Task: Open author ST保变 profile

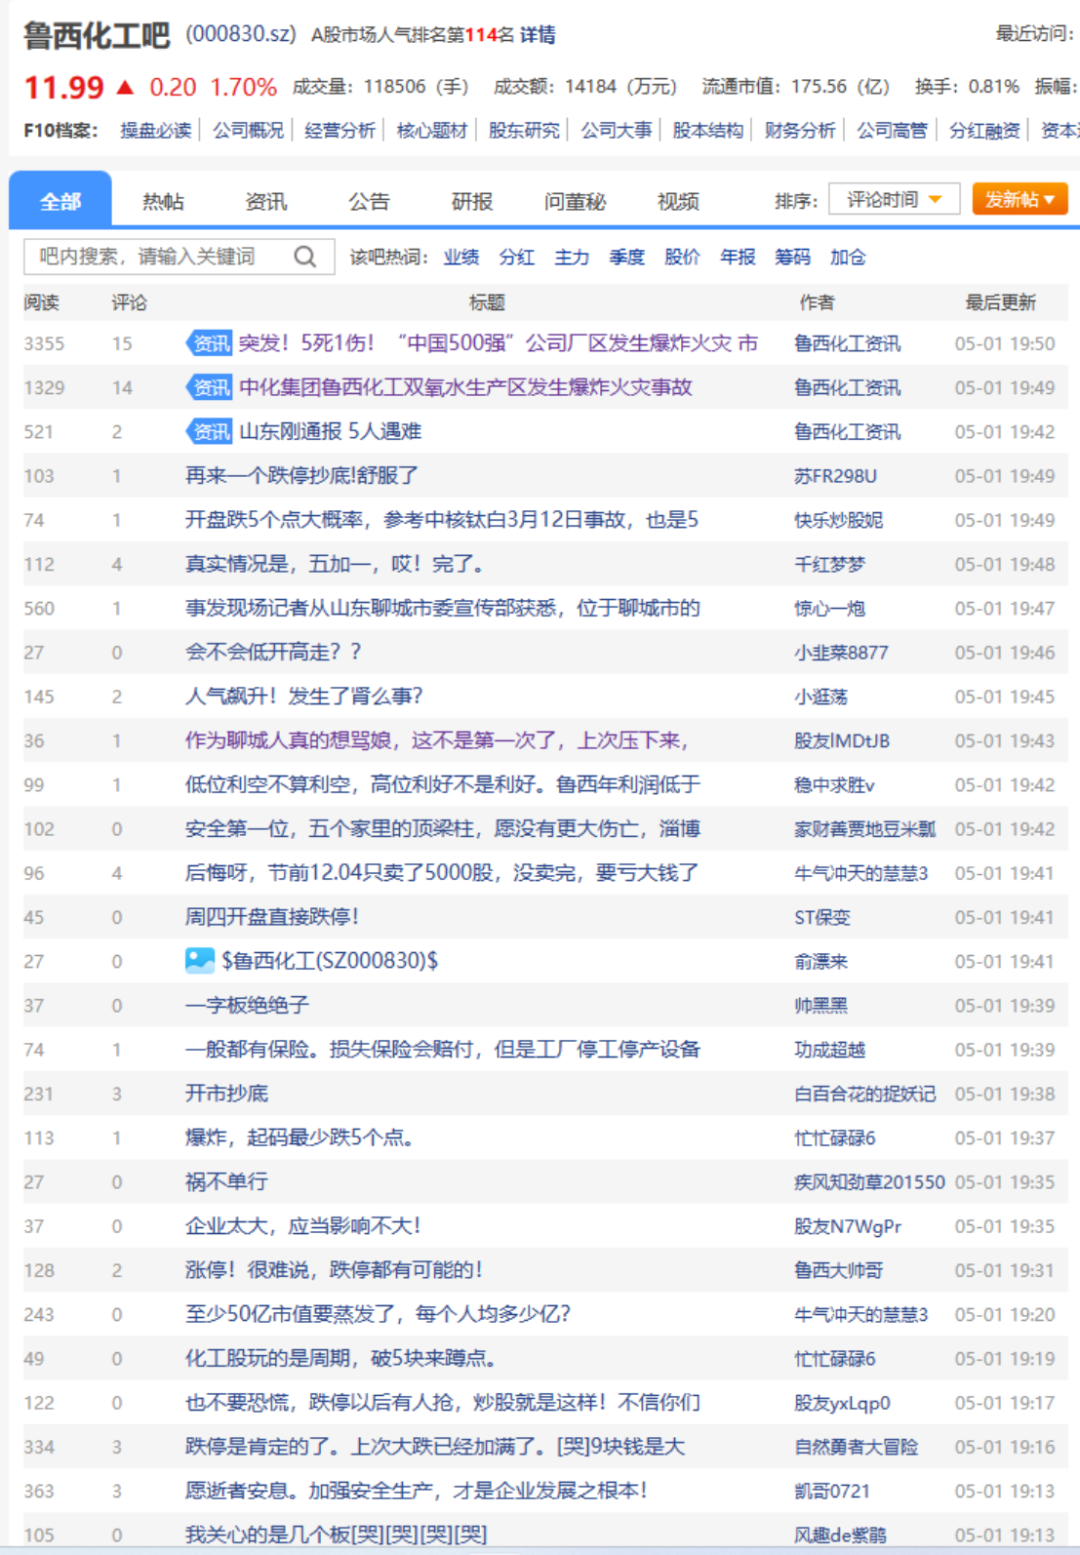Action: tap(822, 917)
